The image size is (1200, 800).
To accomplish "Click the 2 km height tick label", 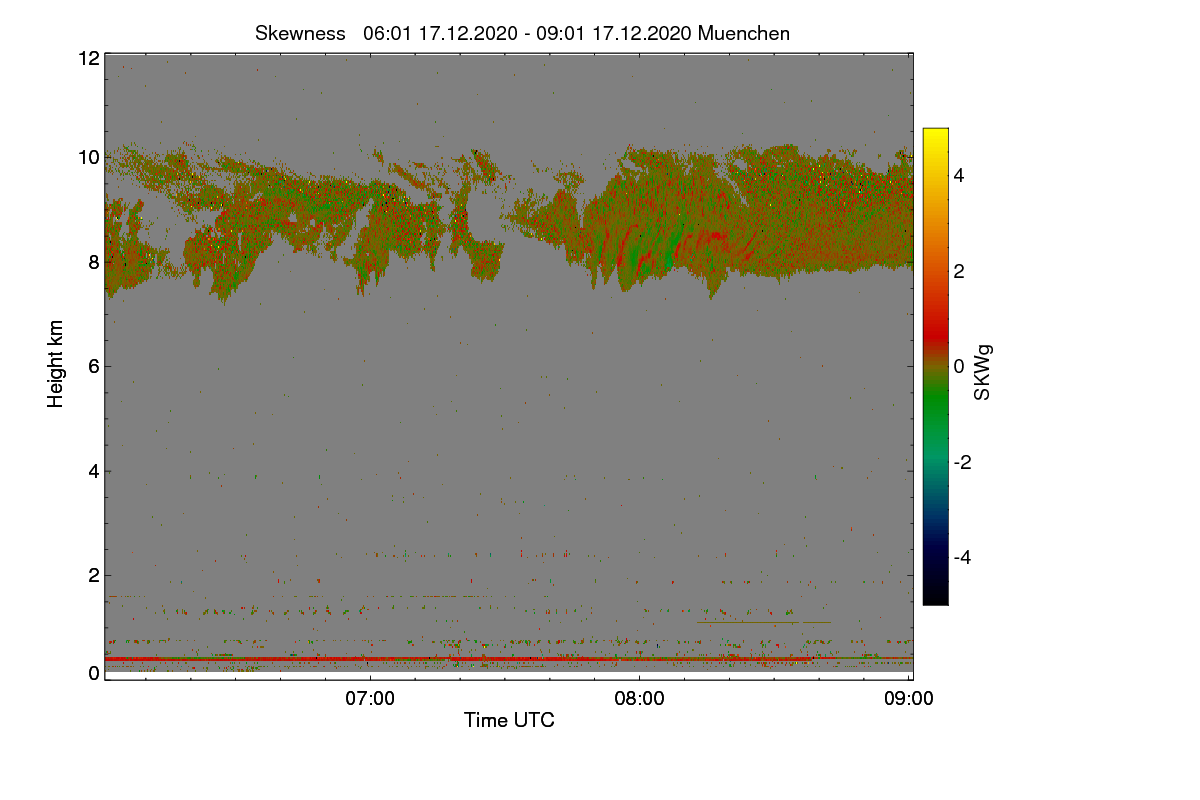I will pos(93,575).
